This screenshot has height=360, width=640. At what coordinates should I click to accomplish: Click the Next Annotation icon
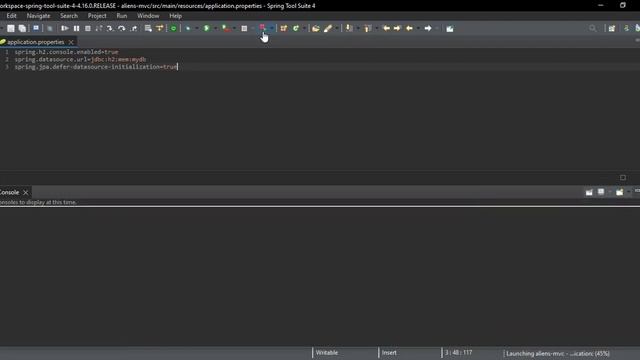coord(349,28)
